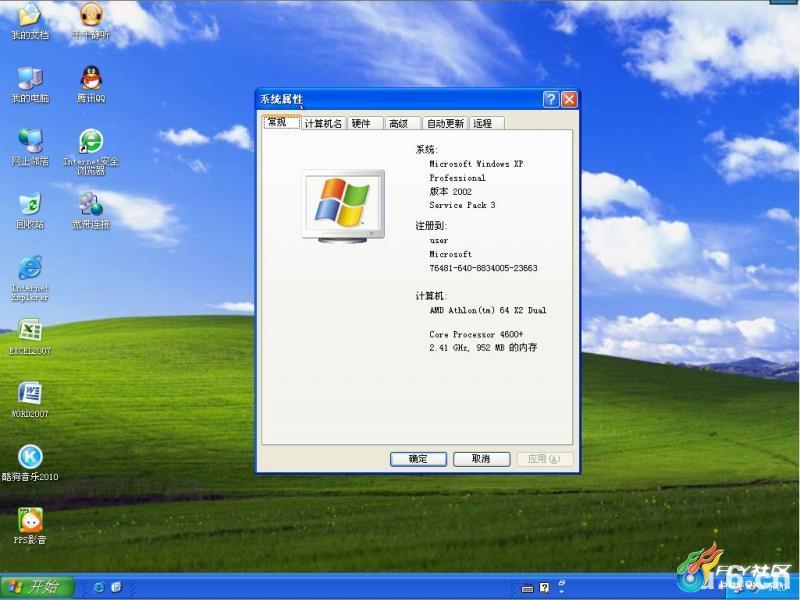Click the Windows XP logo monitor image

343,206
